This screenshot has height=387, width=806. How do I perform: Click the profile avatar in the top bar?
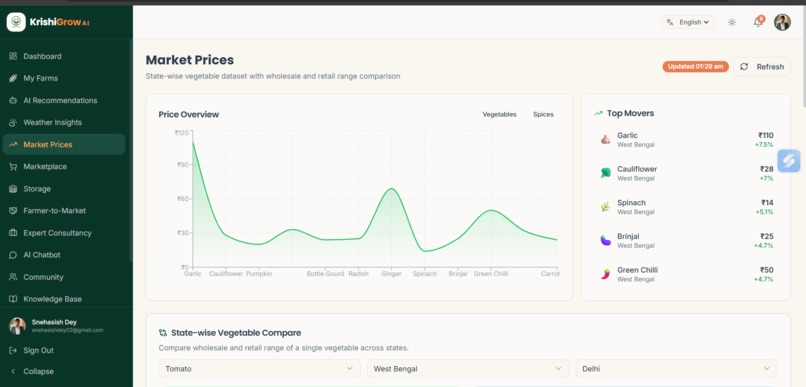pos(782,22)
